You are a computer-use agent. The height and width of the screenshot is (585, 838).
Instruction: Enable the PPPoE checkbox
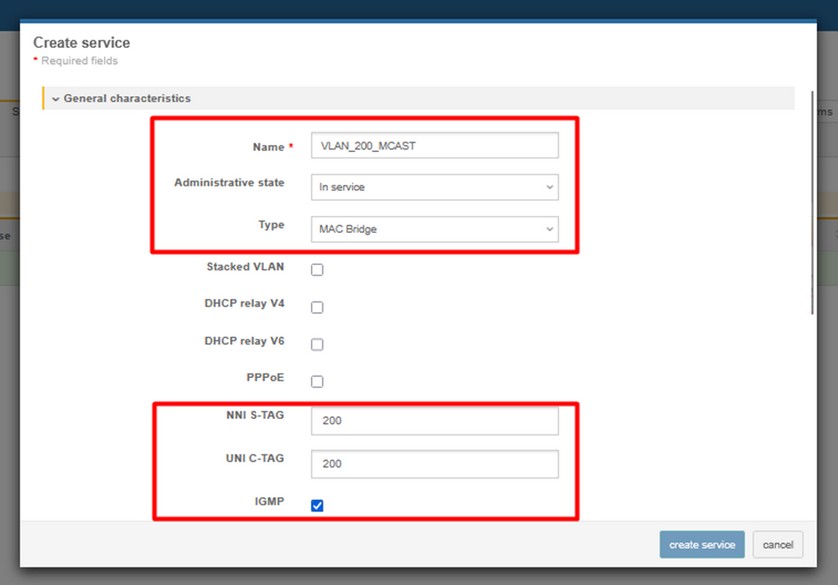(317, 381)
